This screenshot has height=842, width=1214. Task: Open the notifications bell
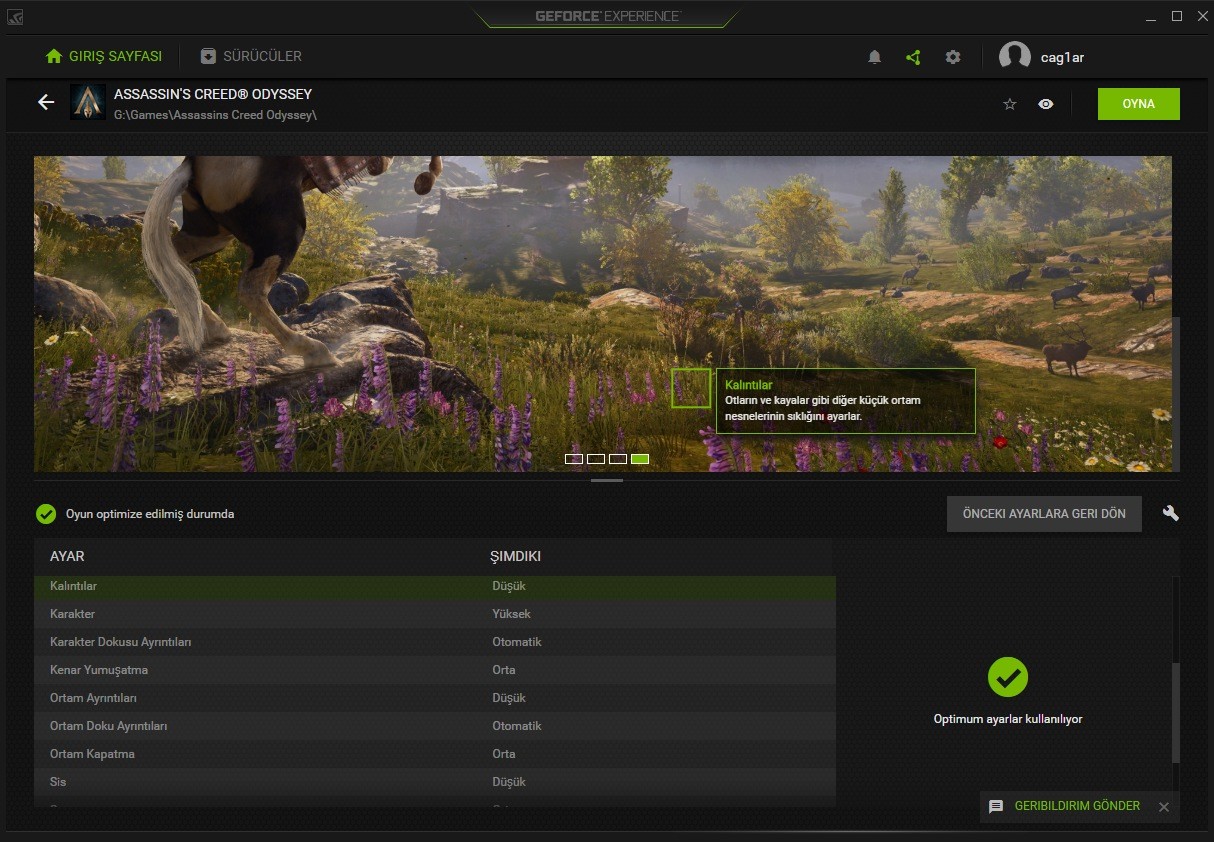point(874,57)
